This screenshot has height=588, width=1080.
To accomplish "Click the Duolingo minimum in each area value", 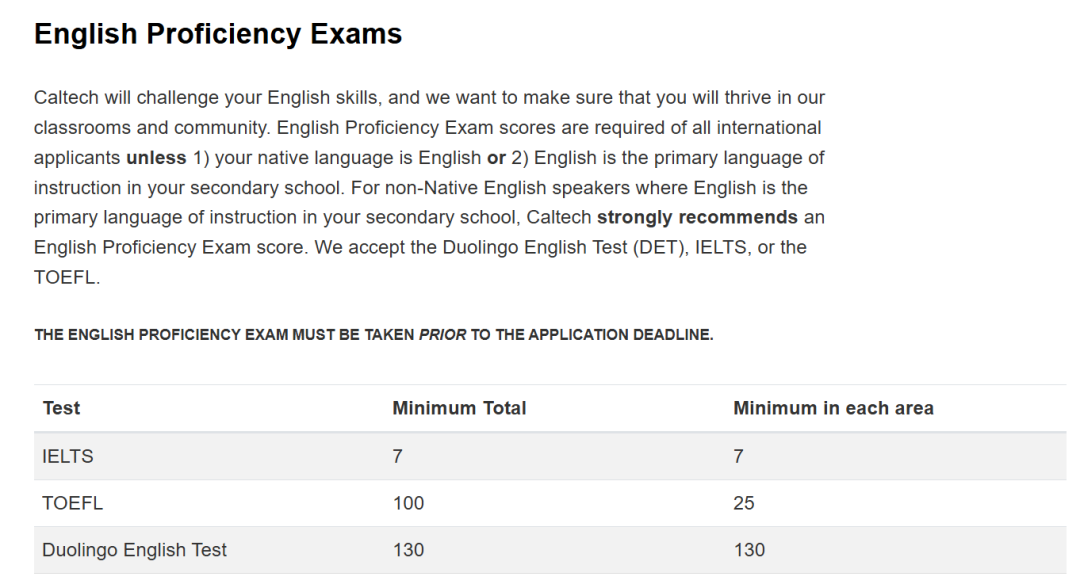I will coord(749,550).
